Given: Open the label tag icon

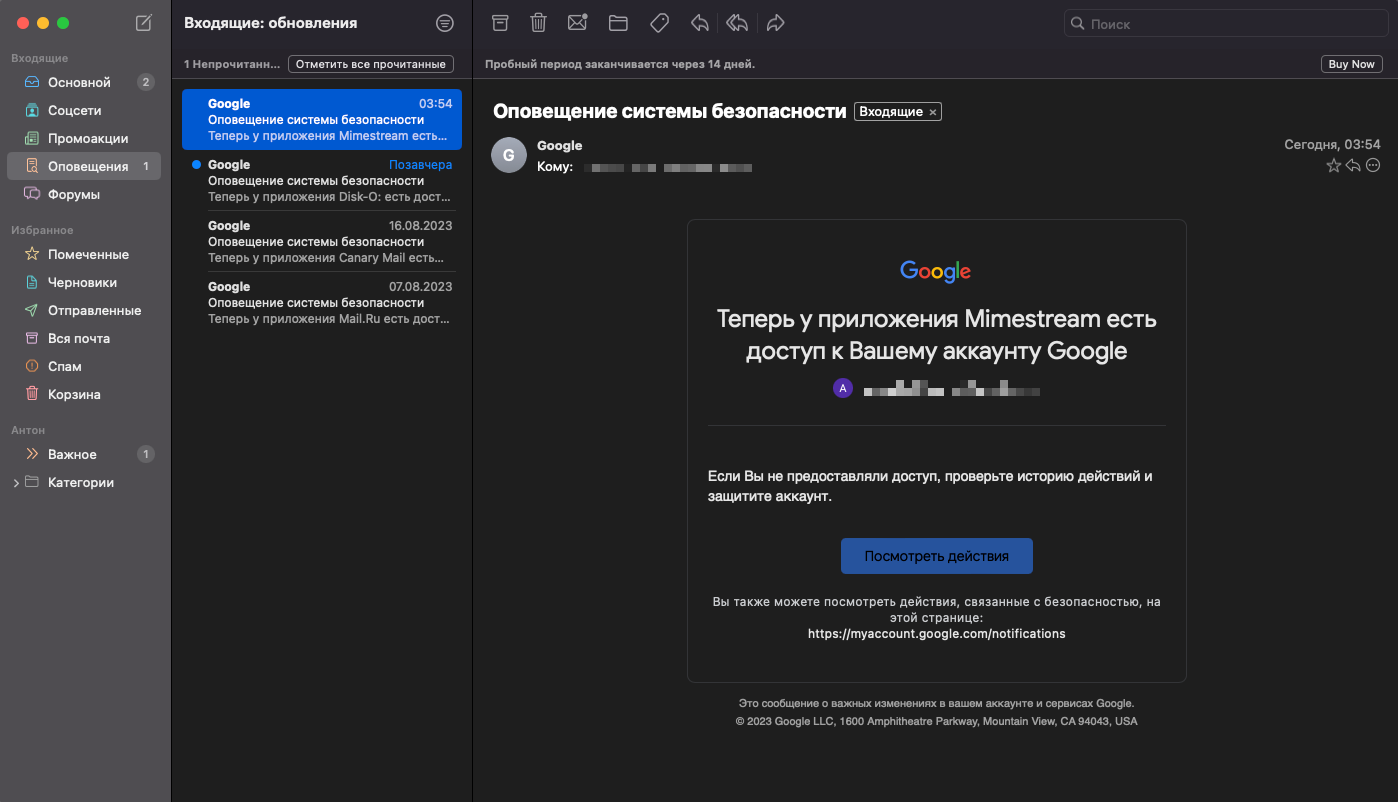Looking at the screenshot, I should 659,23.
